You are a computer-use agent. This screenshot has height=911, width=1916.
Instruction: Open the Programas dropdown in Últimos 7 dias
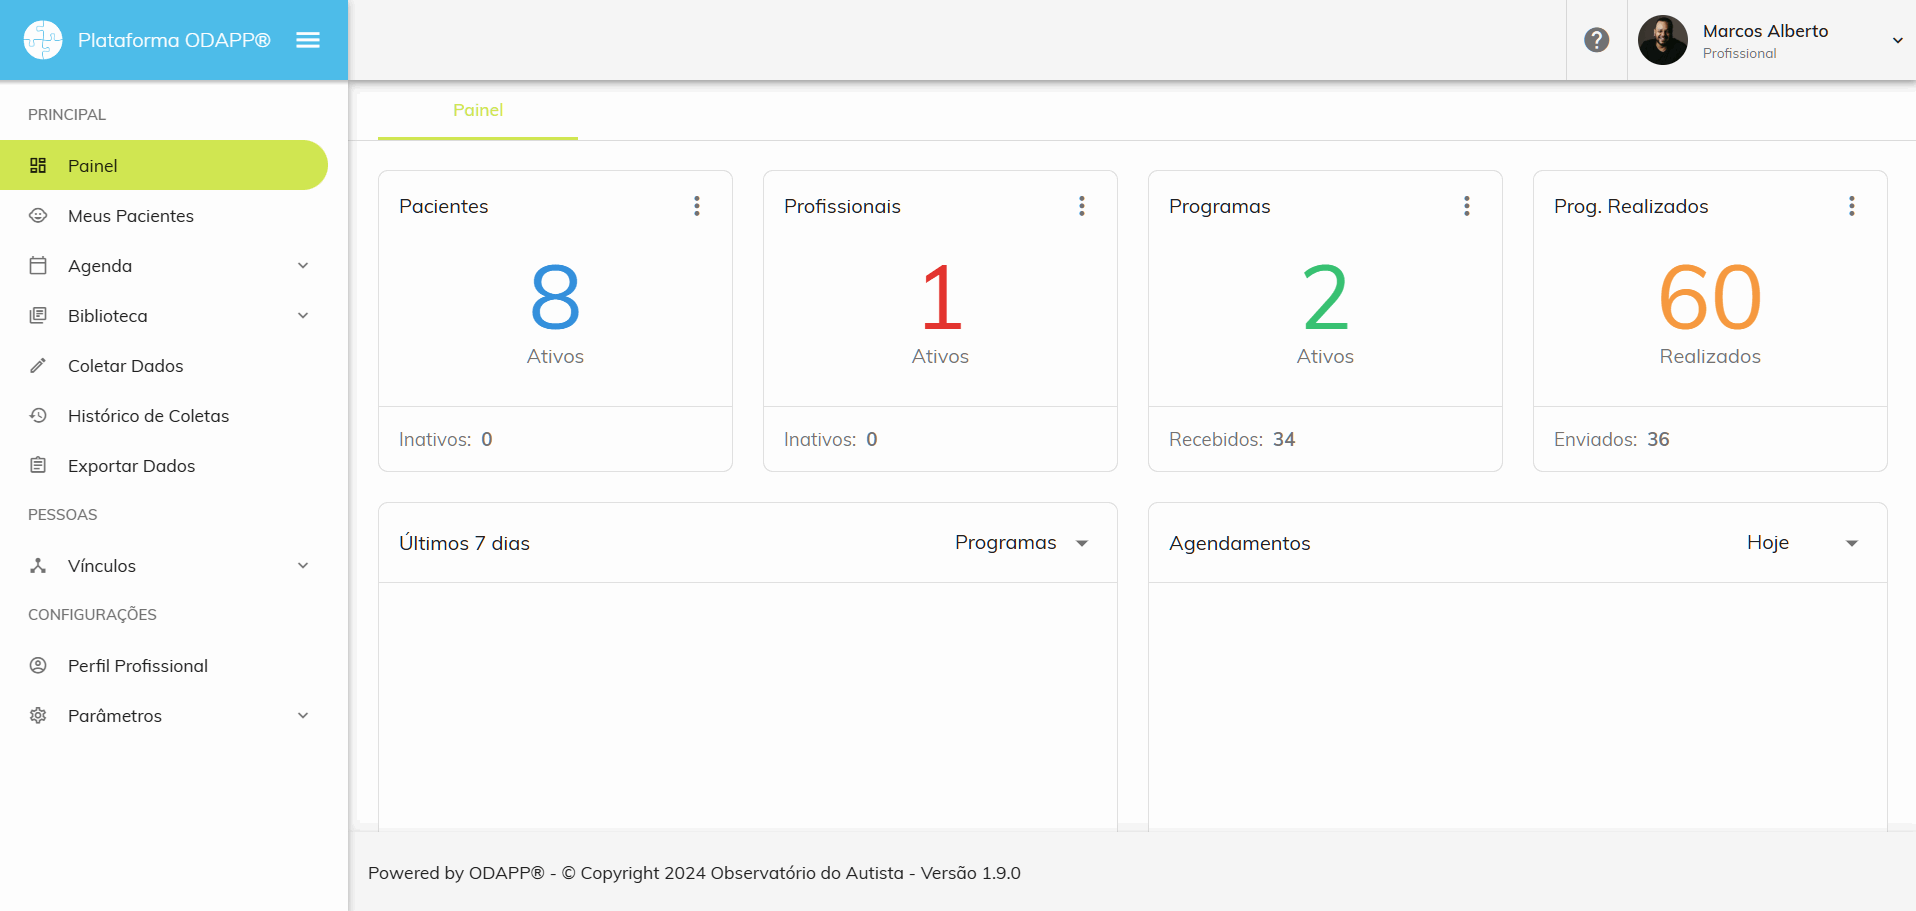1022,542
